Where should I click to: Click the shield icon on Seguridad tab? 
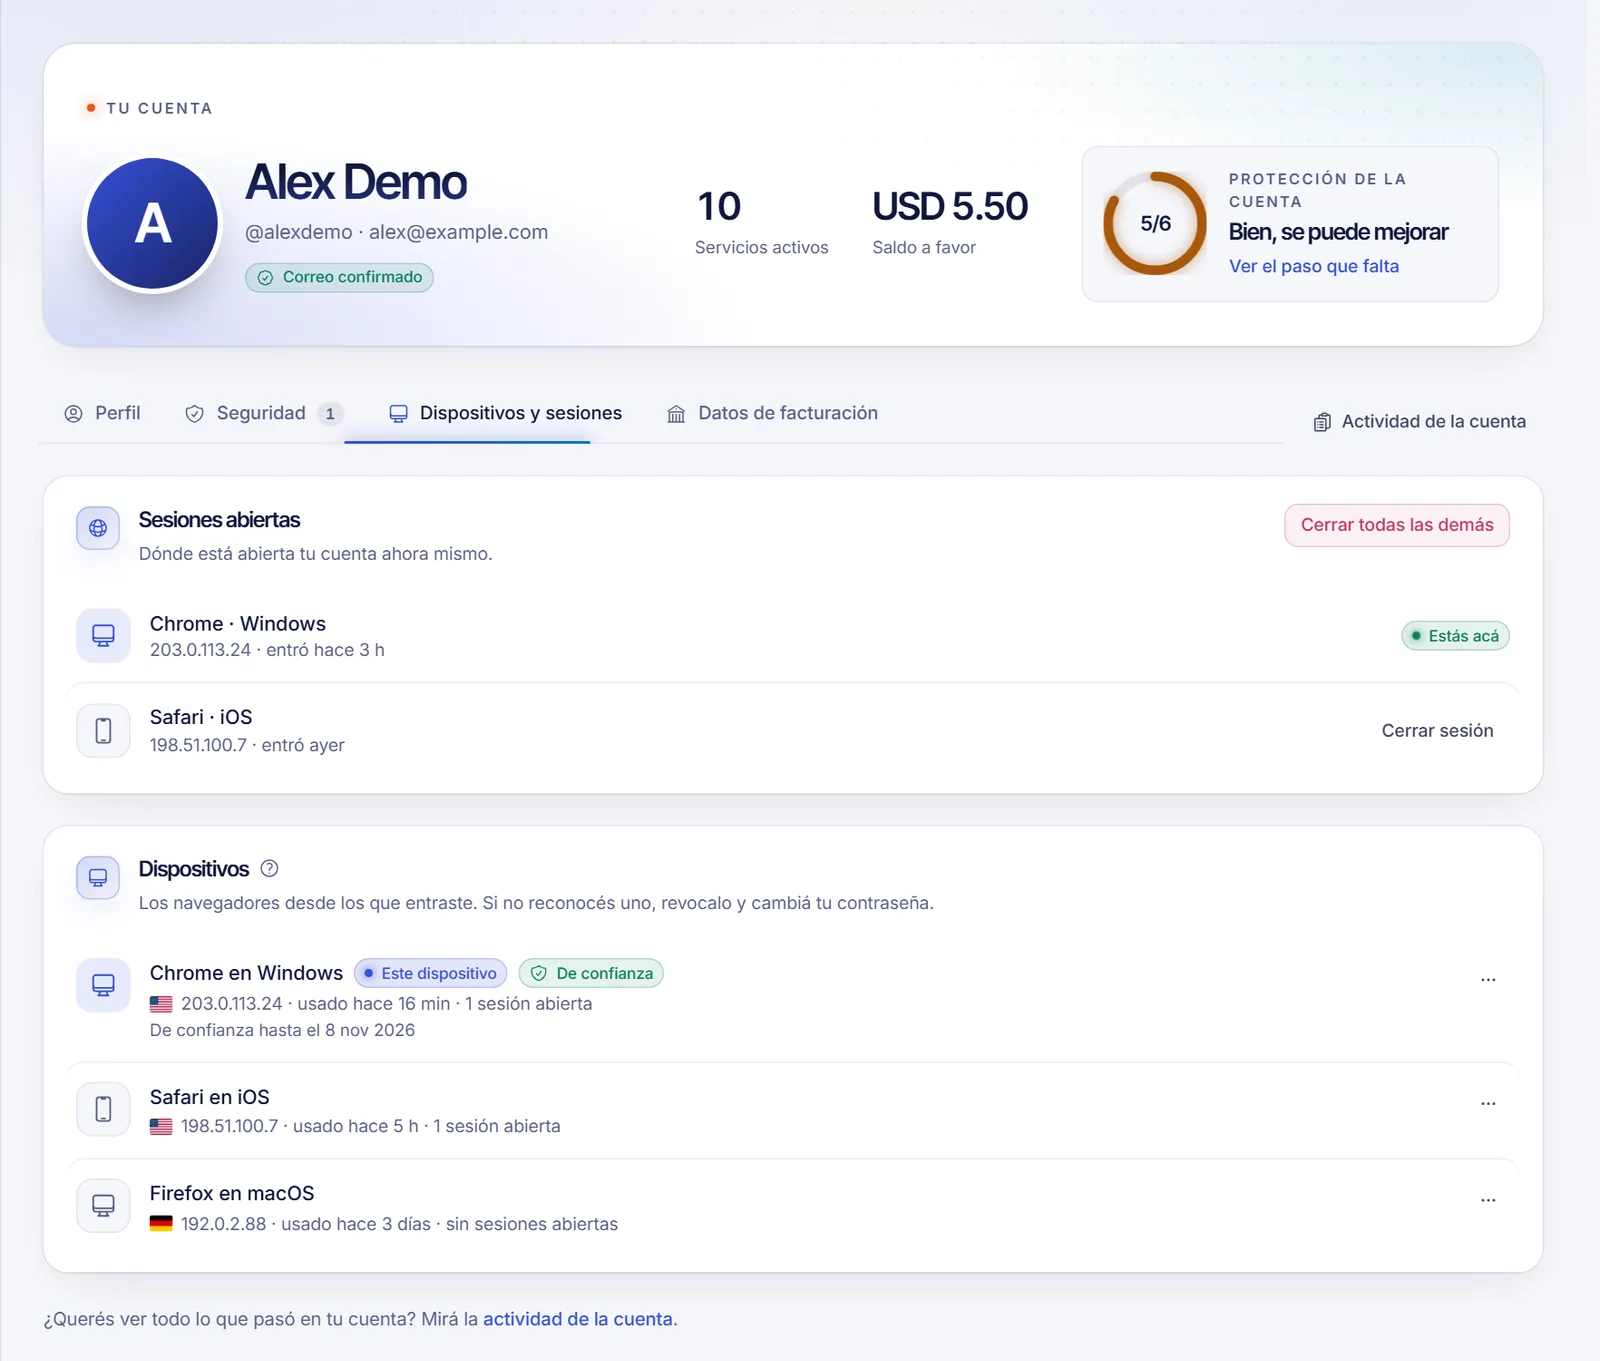(195, 414)
